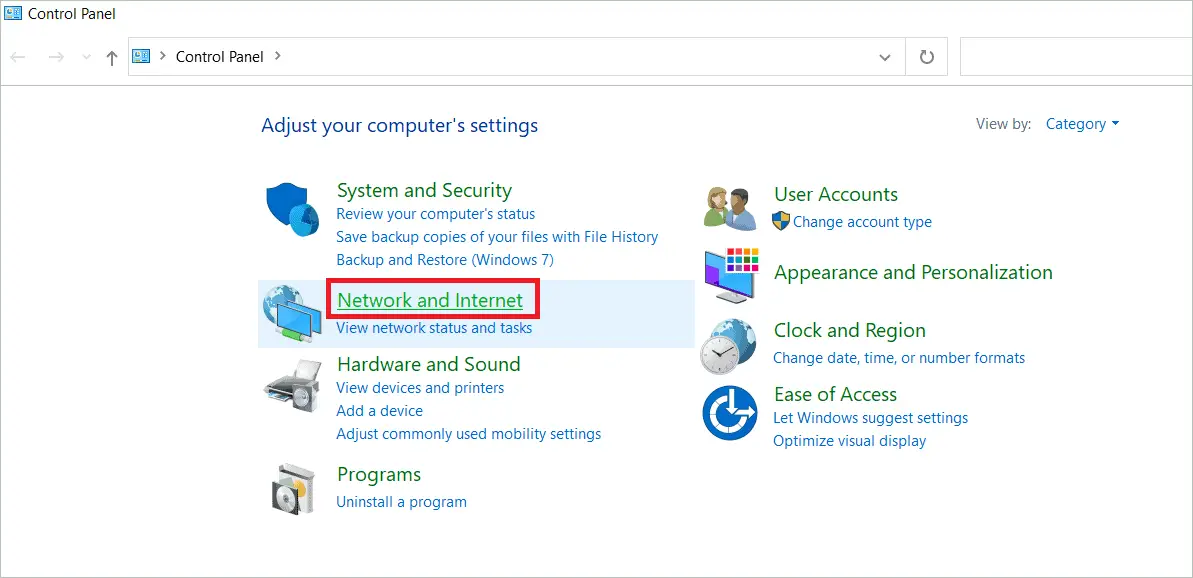Screen dimensions: 1193x578
Task: Open Optimize visual display link
Action: (x=849, y=441)
